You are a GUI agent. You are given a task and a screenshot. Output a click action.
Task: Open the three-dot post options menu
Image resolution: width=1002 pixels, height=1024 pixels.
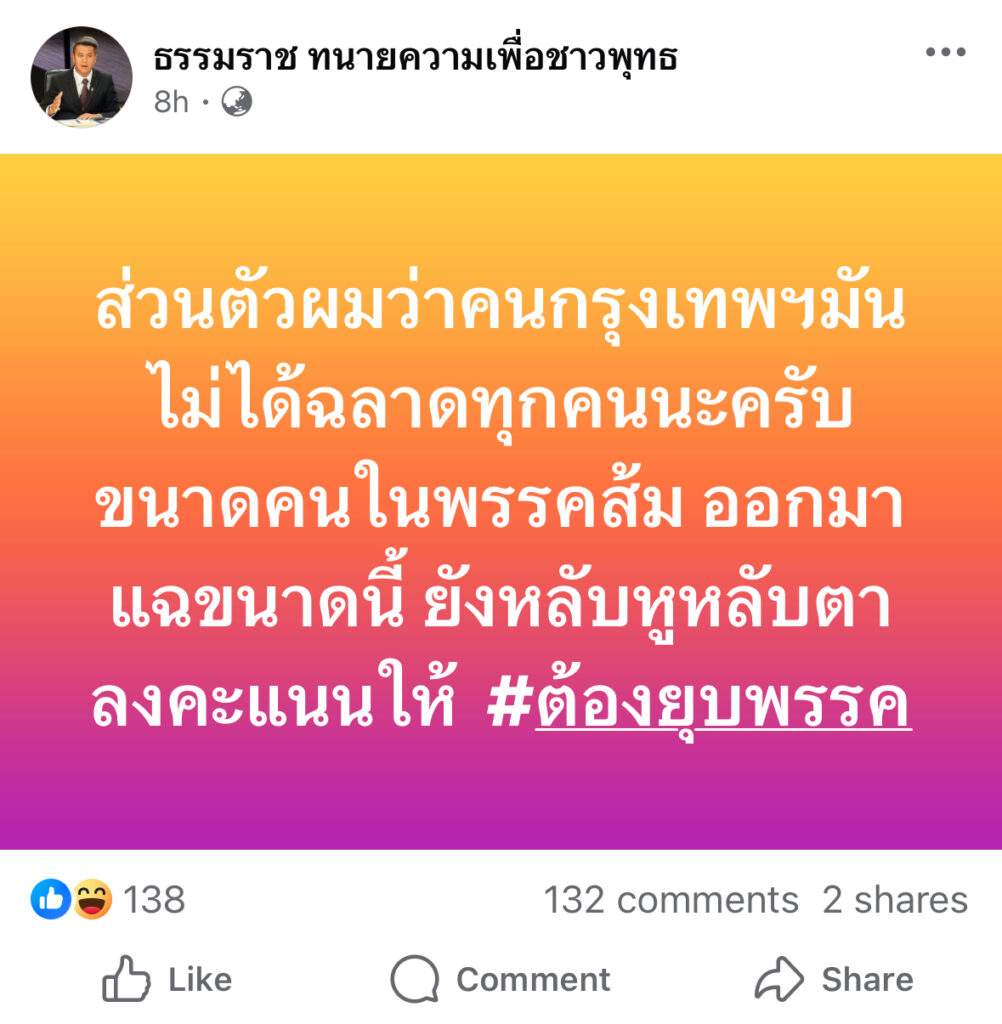[945, 52]
